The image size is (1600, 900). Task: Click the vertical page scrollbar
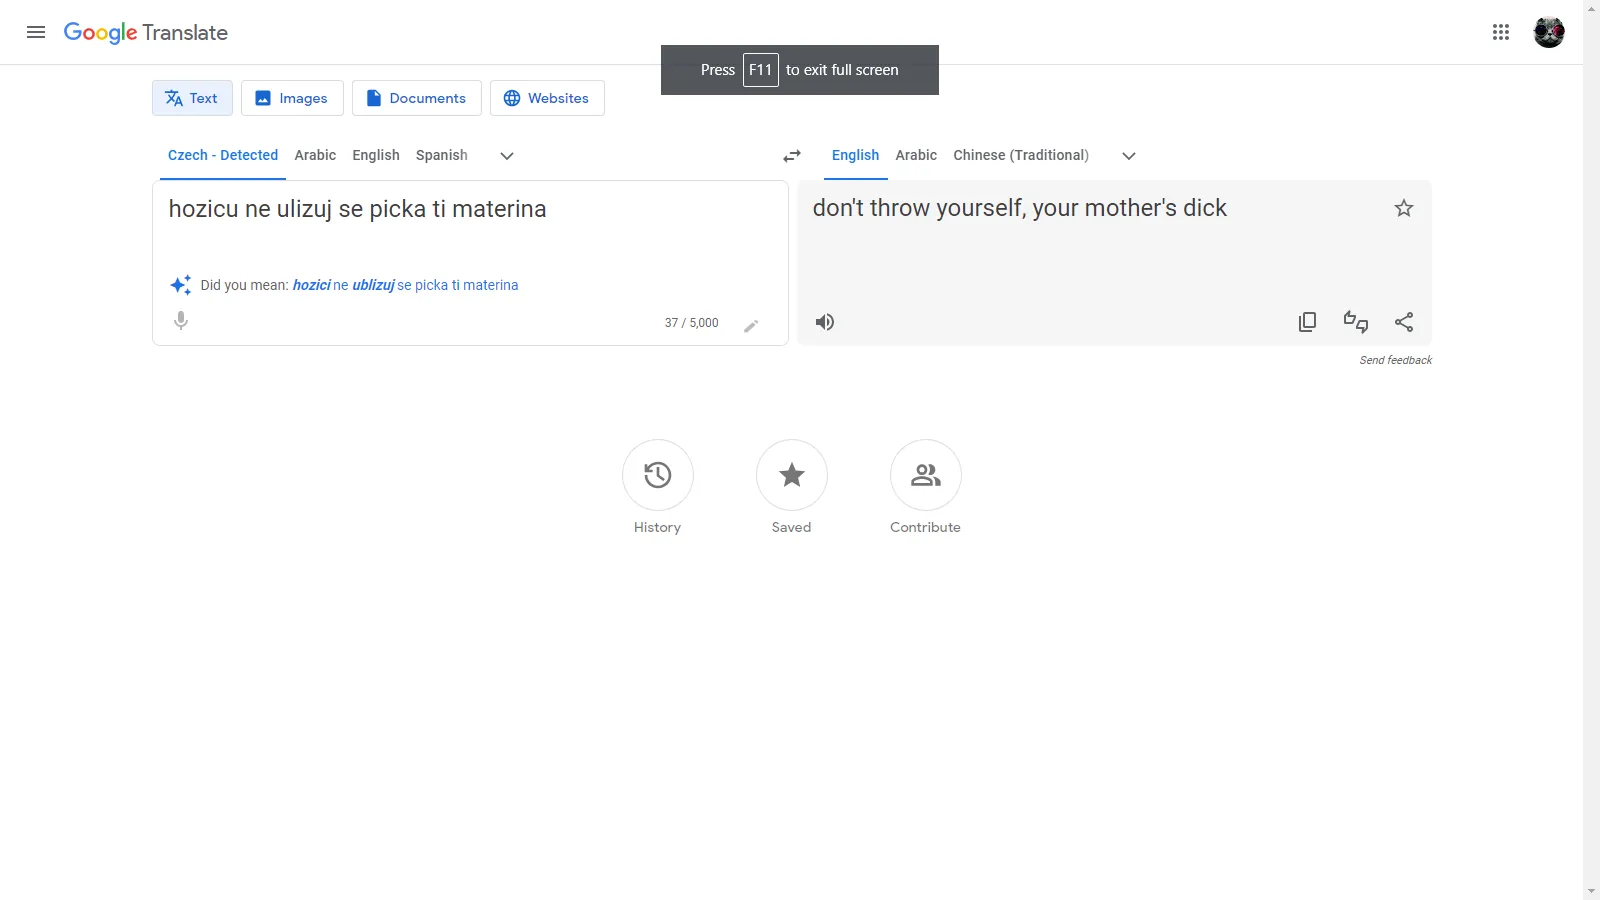coord(1591,450)
